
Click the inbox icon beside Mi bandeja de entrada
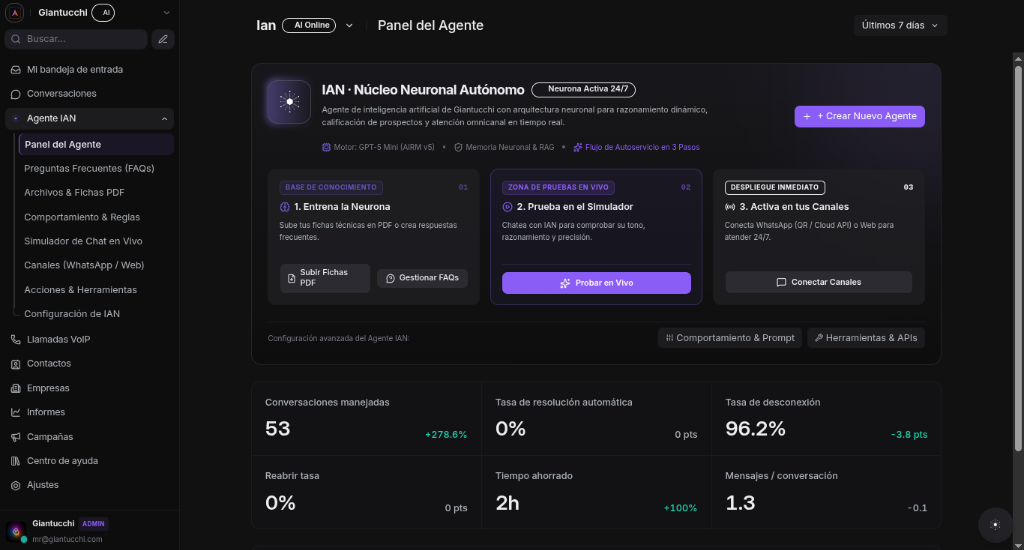(x=16, y=70)
